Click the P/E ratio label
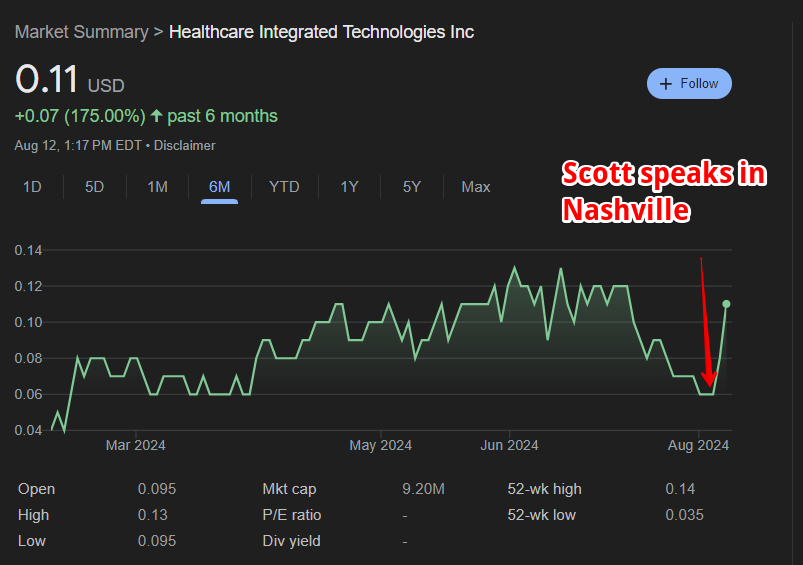 [x=292, y=515]
